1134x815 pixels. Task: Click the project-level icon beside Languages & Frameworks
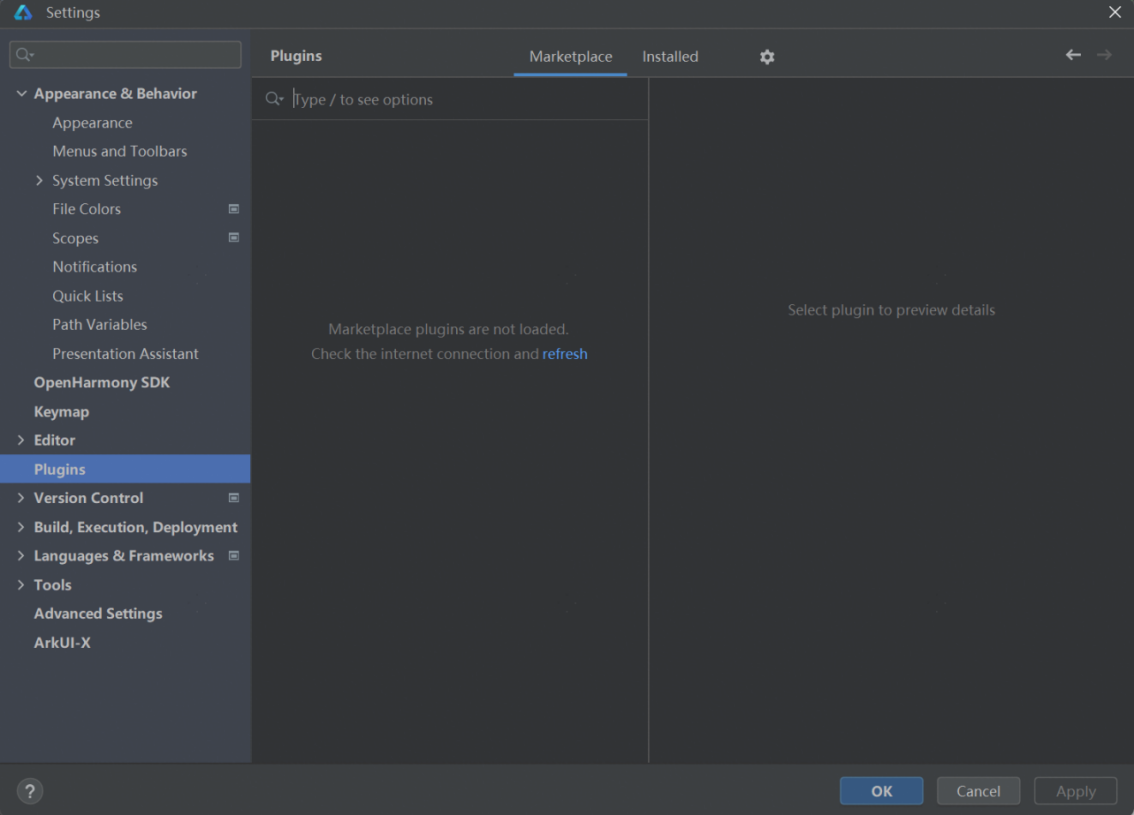pyautogui.click(x=234, y=556)
